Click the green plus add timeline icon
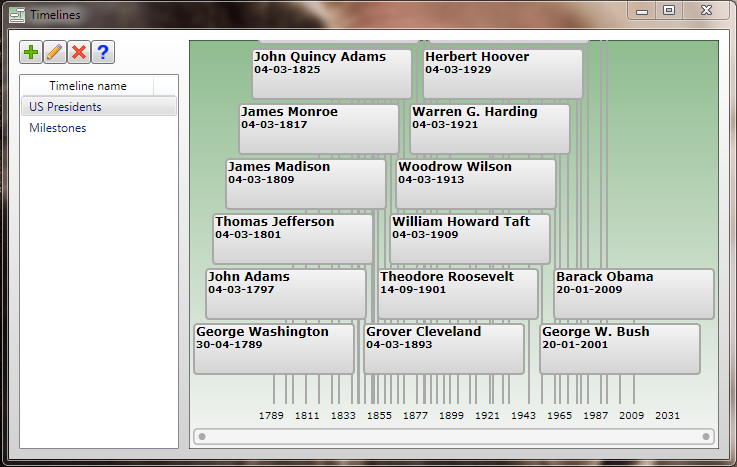This screenshot has width=737, height=467. click(31, 52)
